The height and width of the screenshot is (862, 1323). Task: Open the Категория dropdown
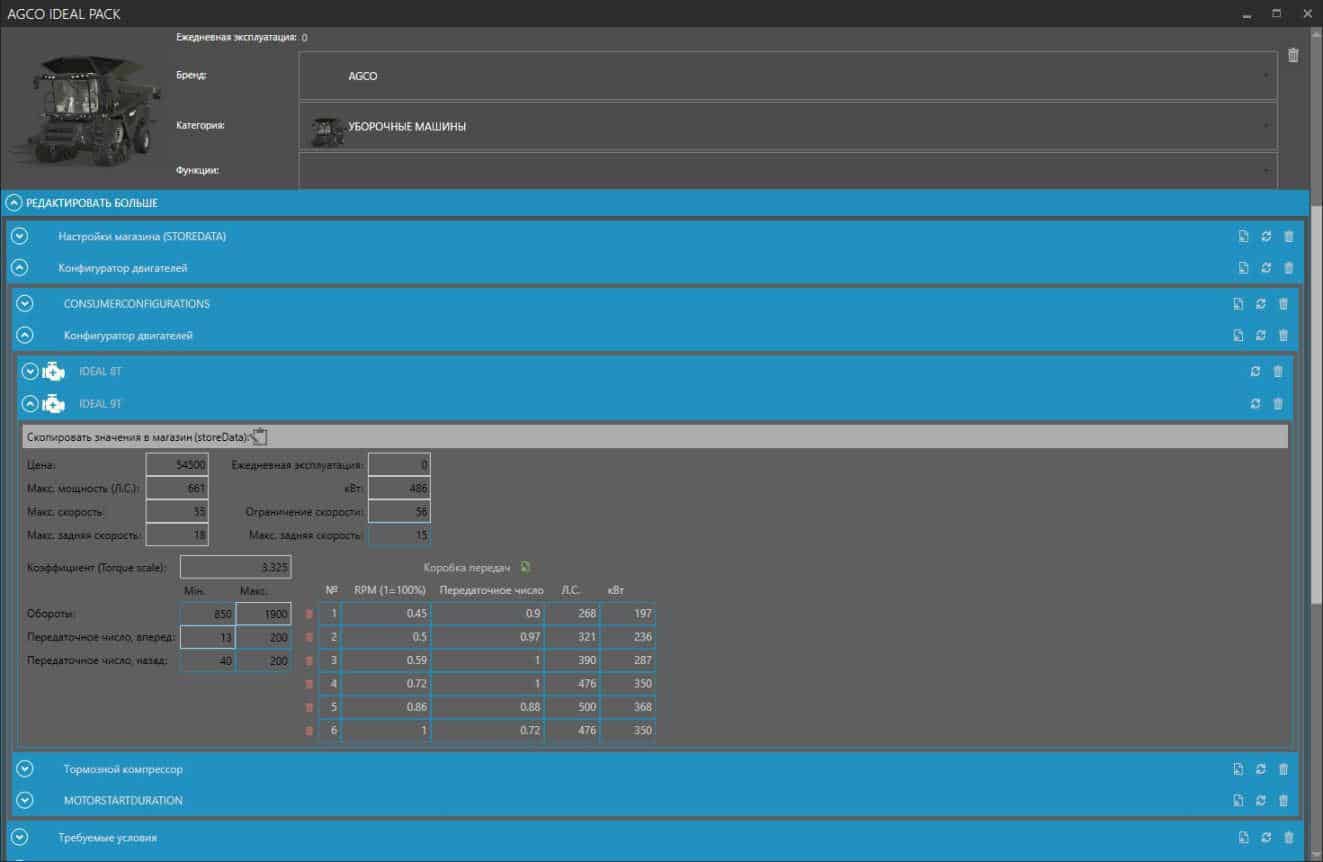click(x=787, y=127)
